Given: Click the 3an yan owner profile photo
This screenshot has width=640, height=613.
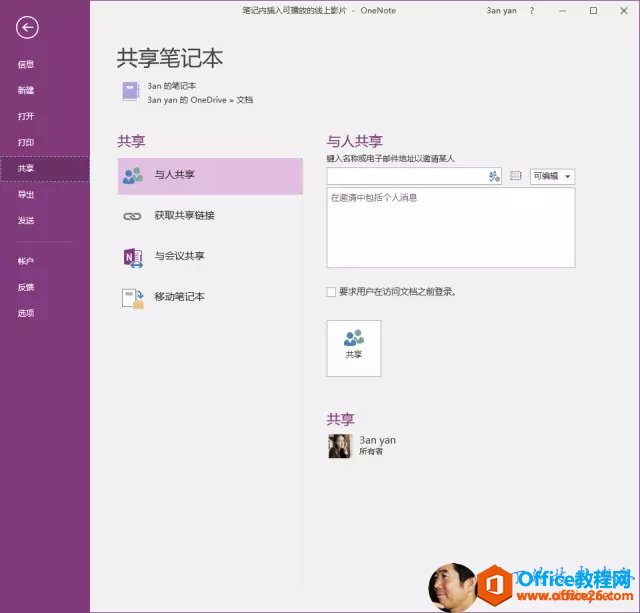Looking at the screenshot, I should click(339, 446).
